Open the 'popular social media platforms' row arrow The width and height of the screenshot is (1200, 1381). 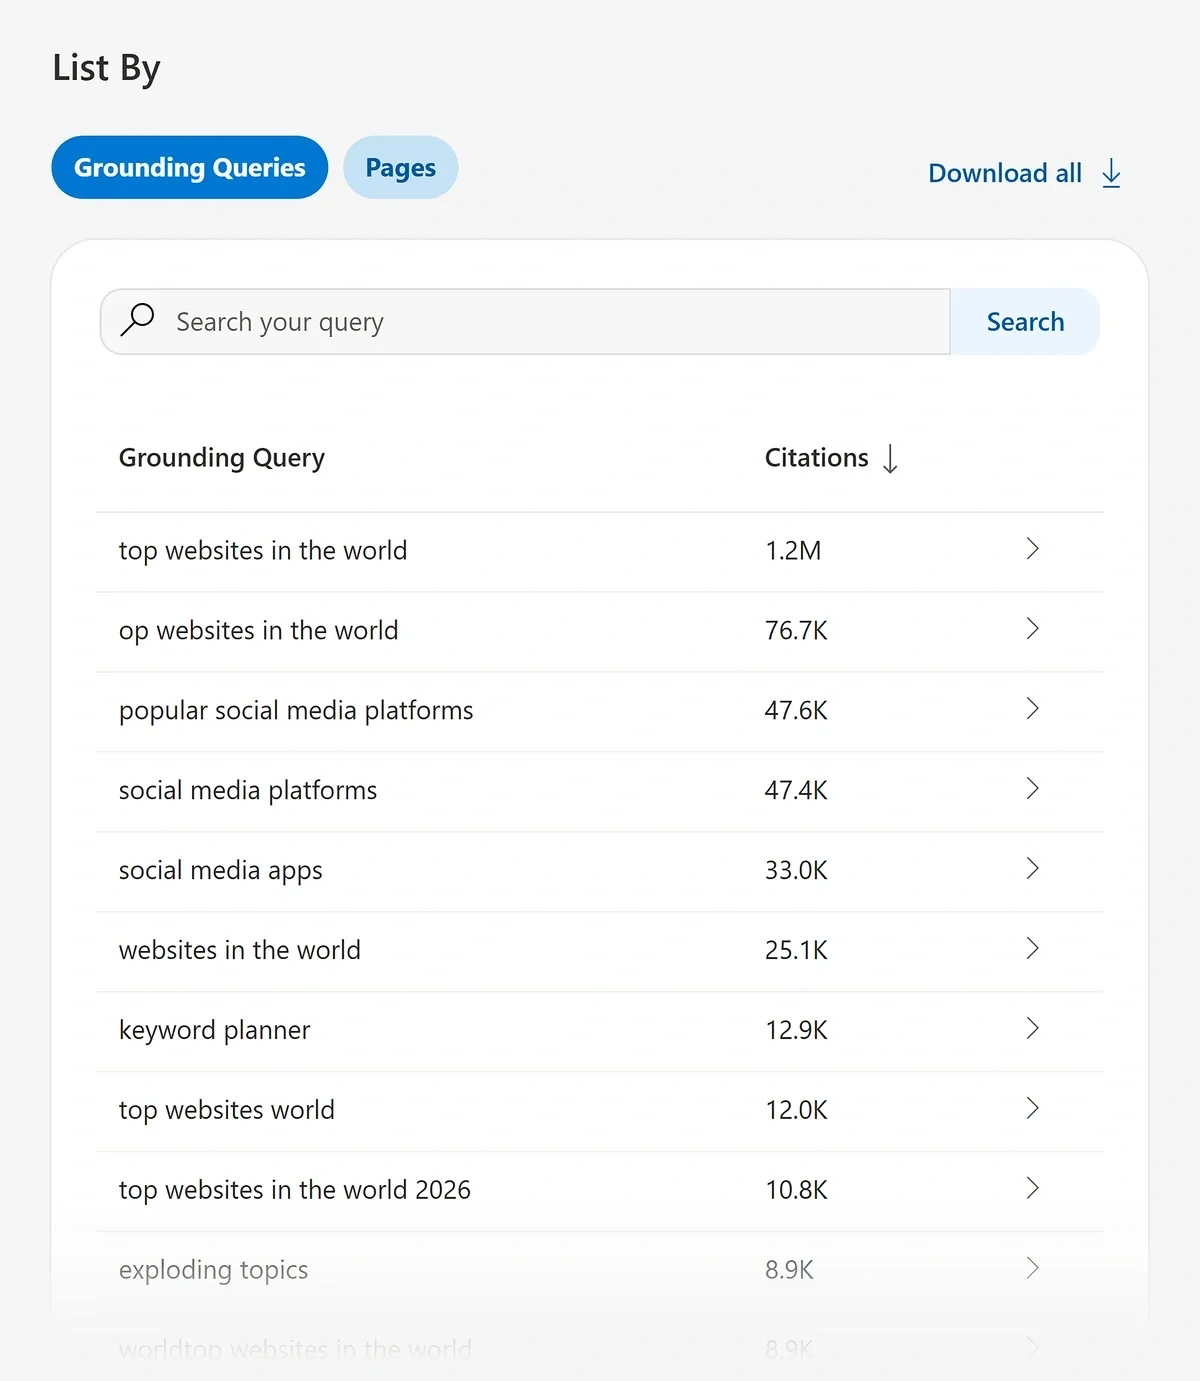[x=1033, y=710]
